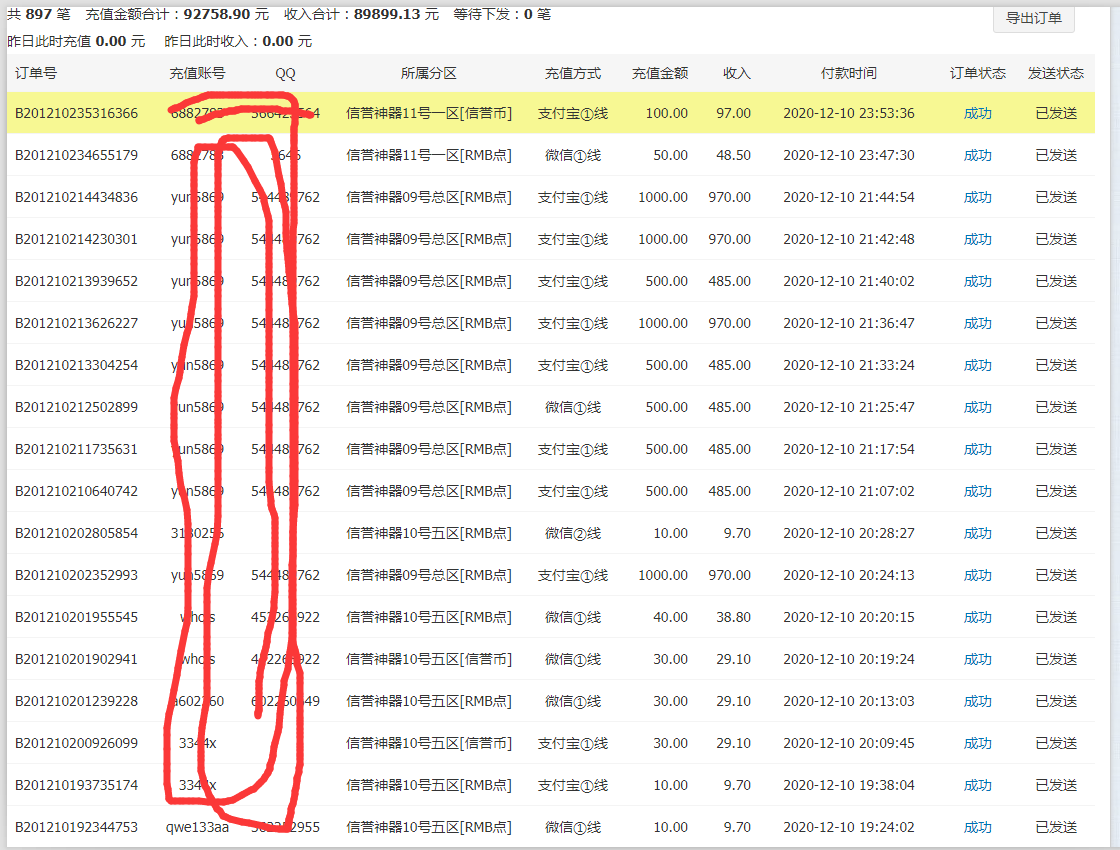Click the 已发送 status of the first row
The width and height of the screenshot is (1120, 850).
click(x=1055, y=113)
